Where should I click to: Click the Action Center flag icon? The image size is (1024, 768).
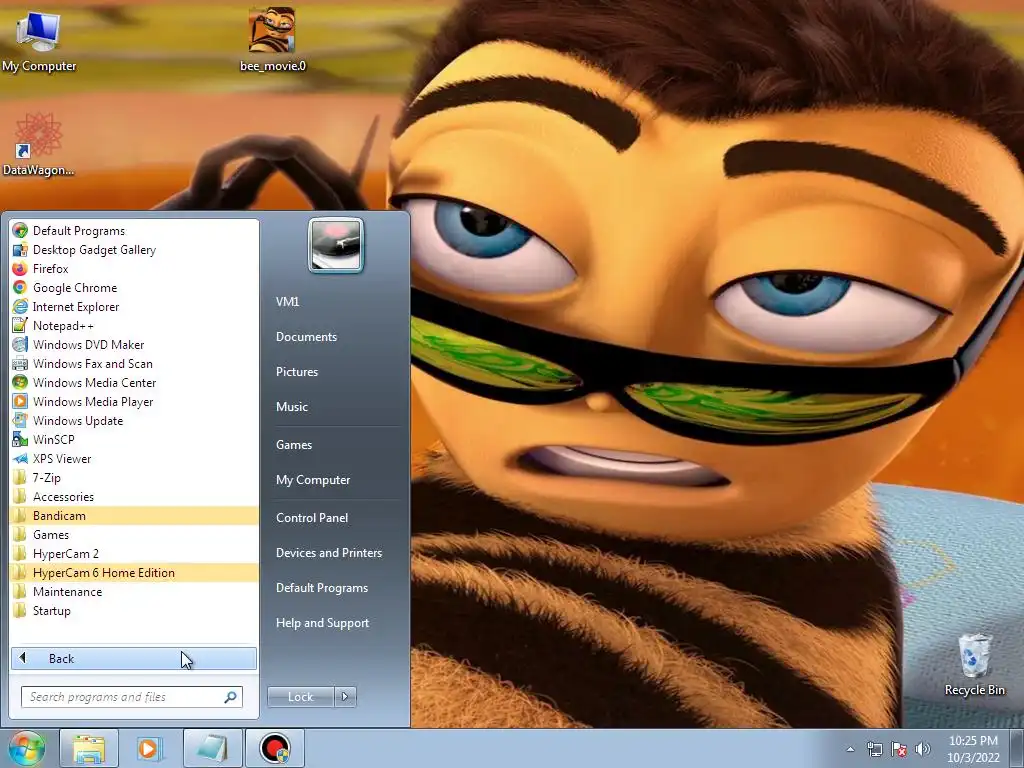(899, 750)
